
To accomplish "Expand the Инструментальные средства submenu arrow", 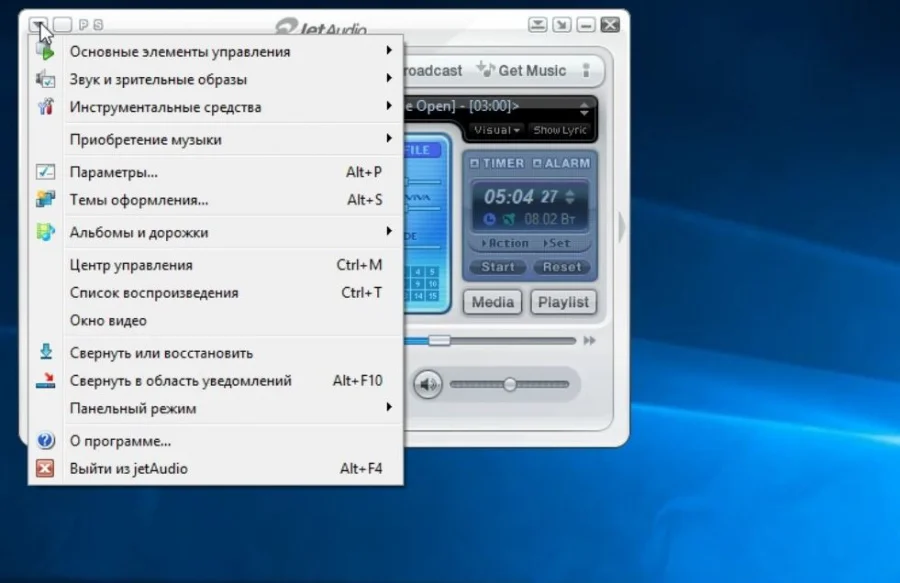I will [x=389, y=106].
